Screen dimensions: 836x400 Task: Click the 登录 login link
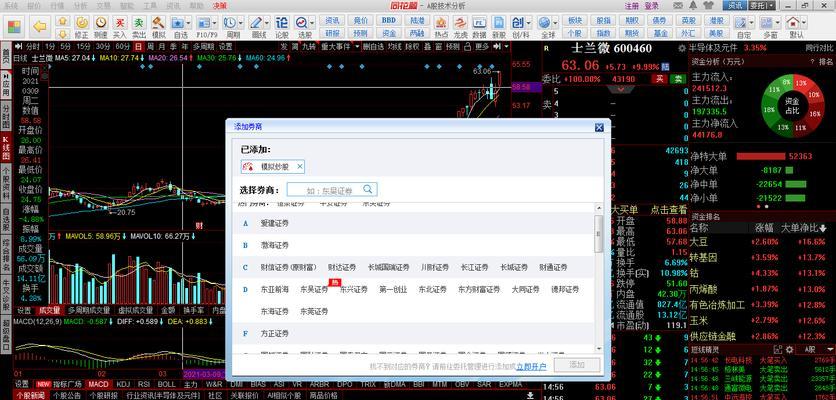[651, 5]
